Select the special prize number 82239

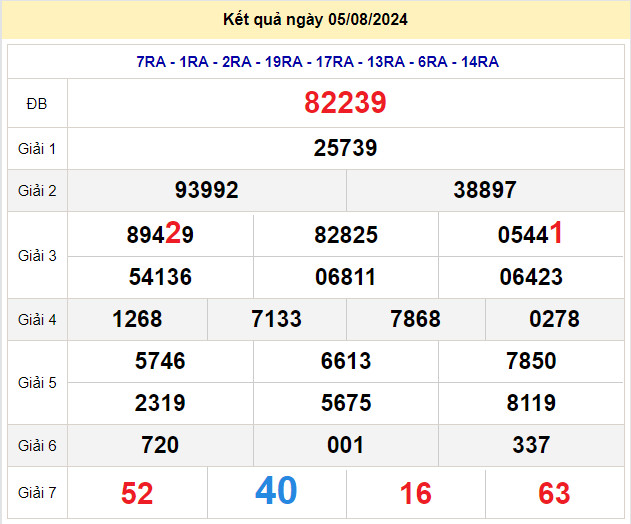[345, 103]
